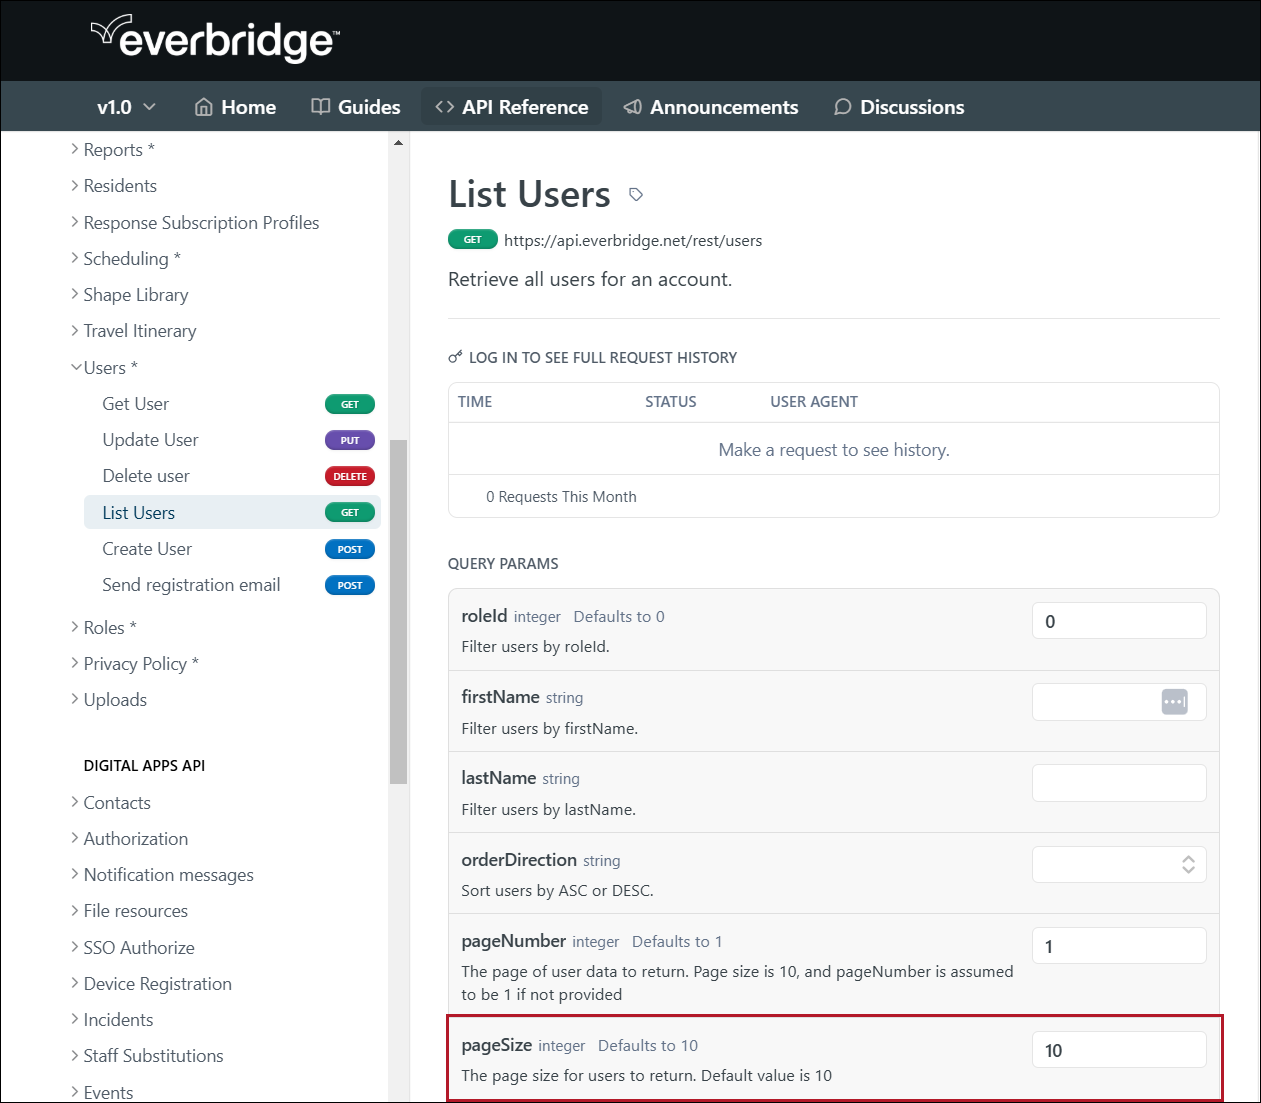The image size is (1261, 1103).
Task: Click LOG IN TO SEE FULL REQUEST HISTORY
Action: 603,357
